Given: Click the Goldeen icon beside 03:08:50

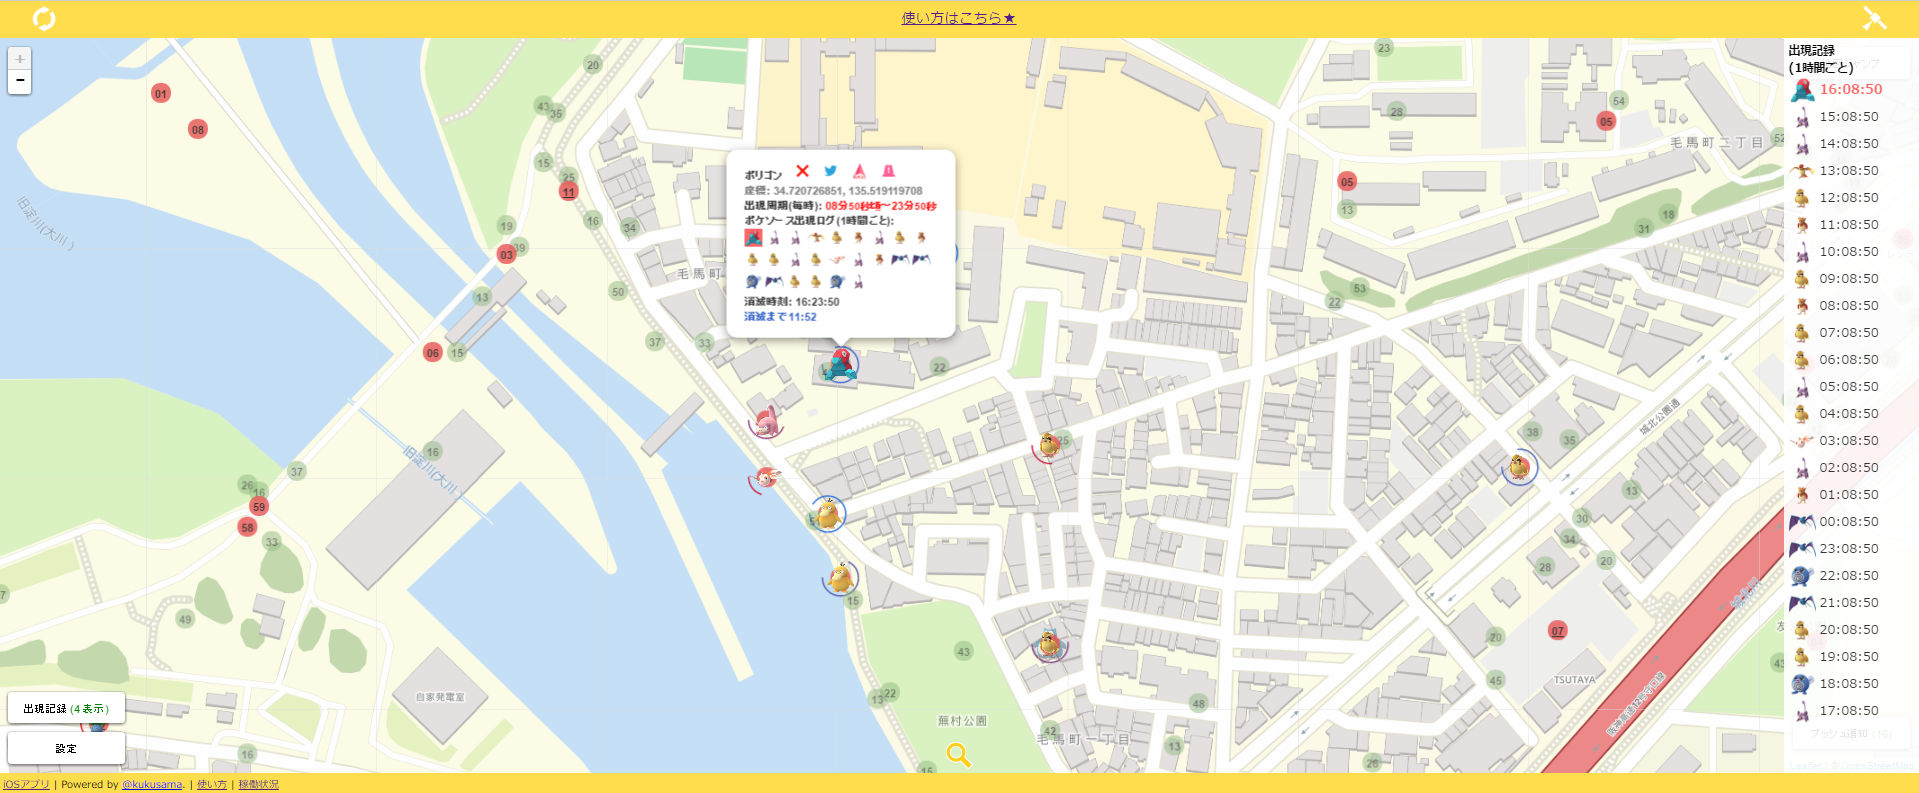Looking at the screenshot, I should pos(1802,440).
